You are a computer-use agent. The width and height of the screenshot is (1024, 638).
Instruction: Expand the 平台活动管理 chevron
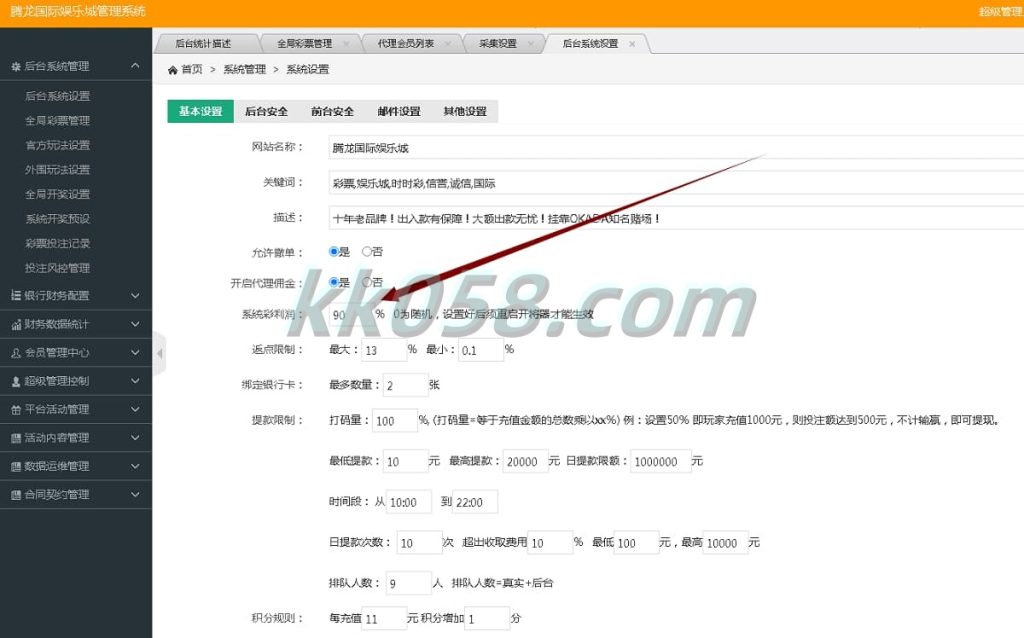pyautogui.click(x=135, y=409)
